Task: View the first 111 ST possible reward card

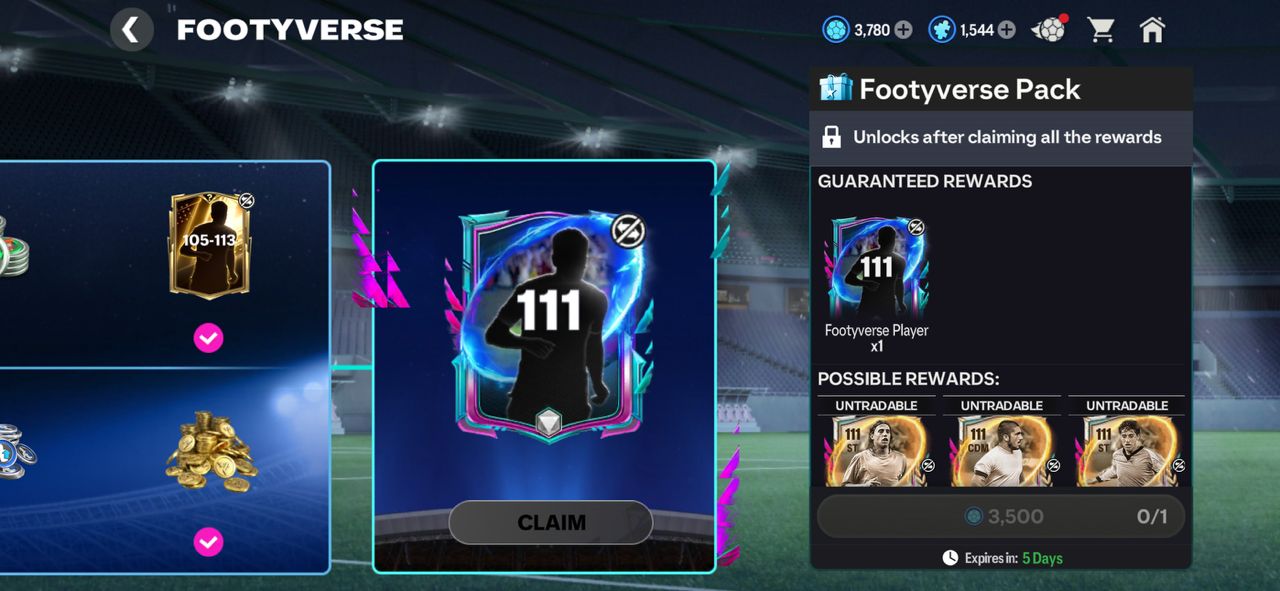Action: (x=877, y=451)
